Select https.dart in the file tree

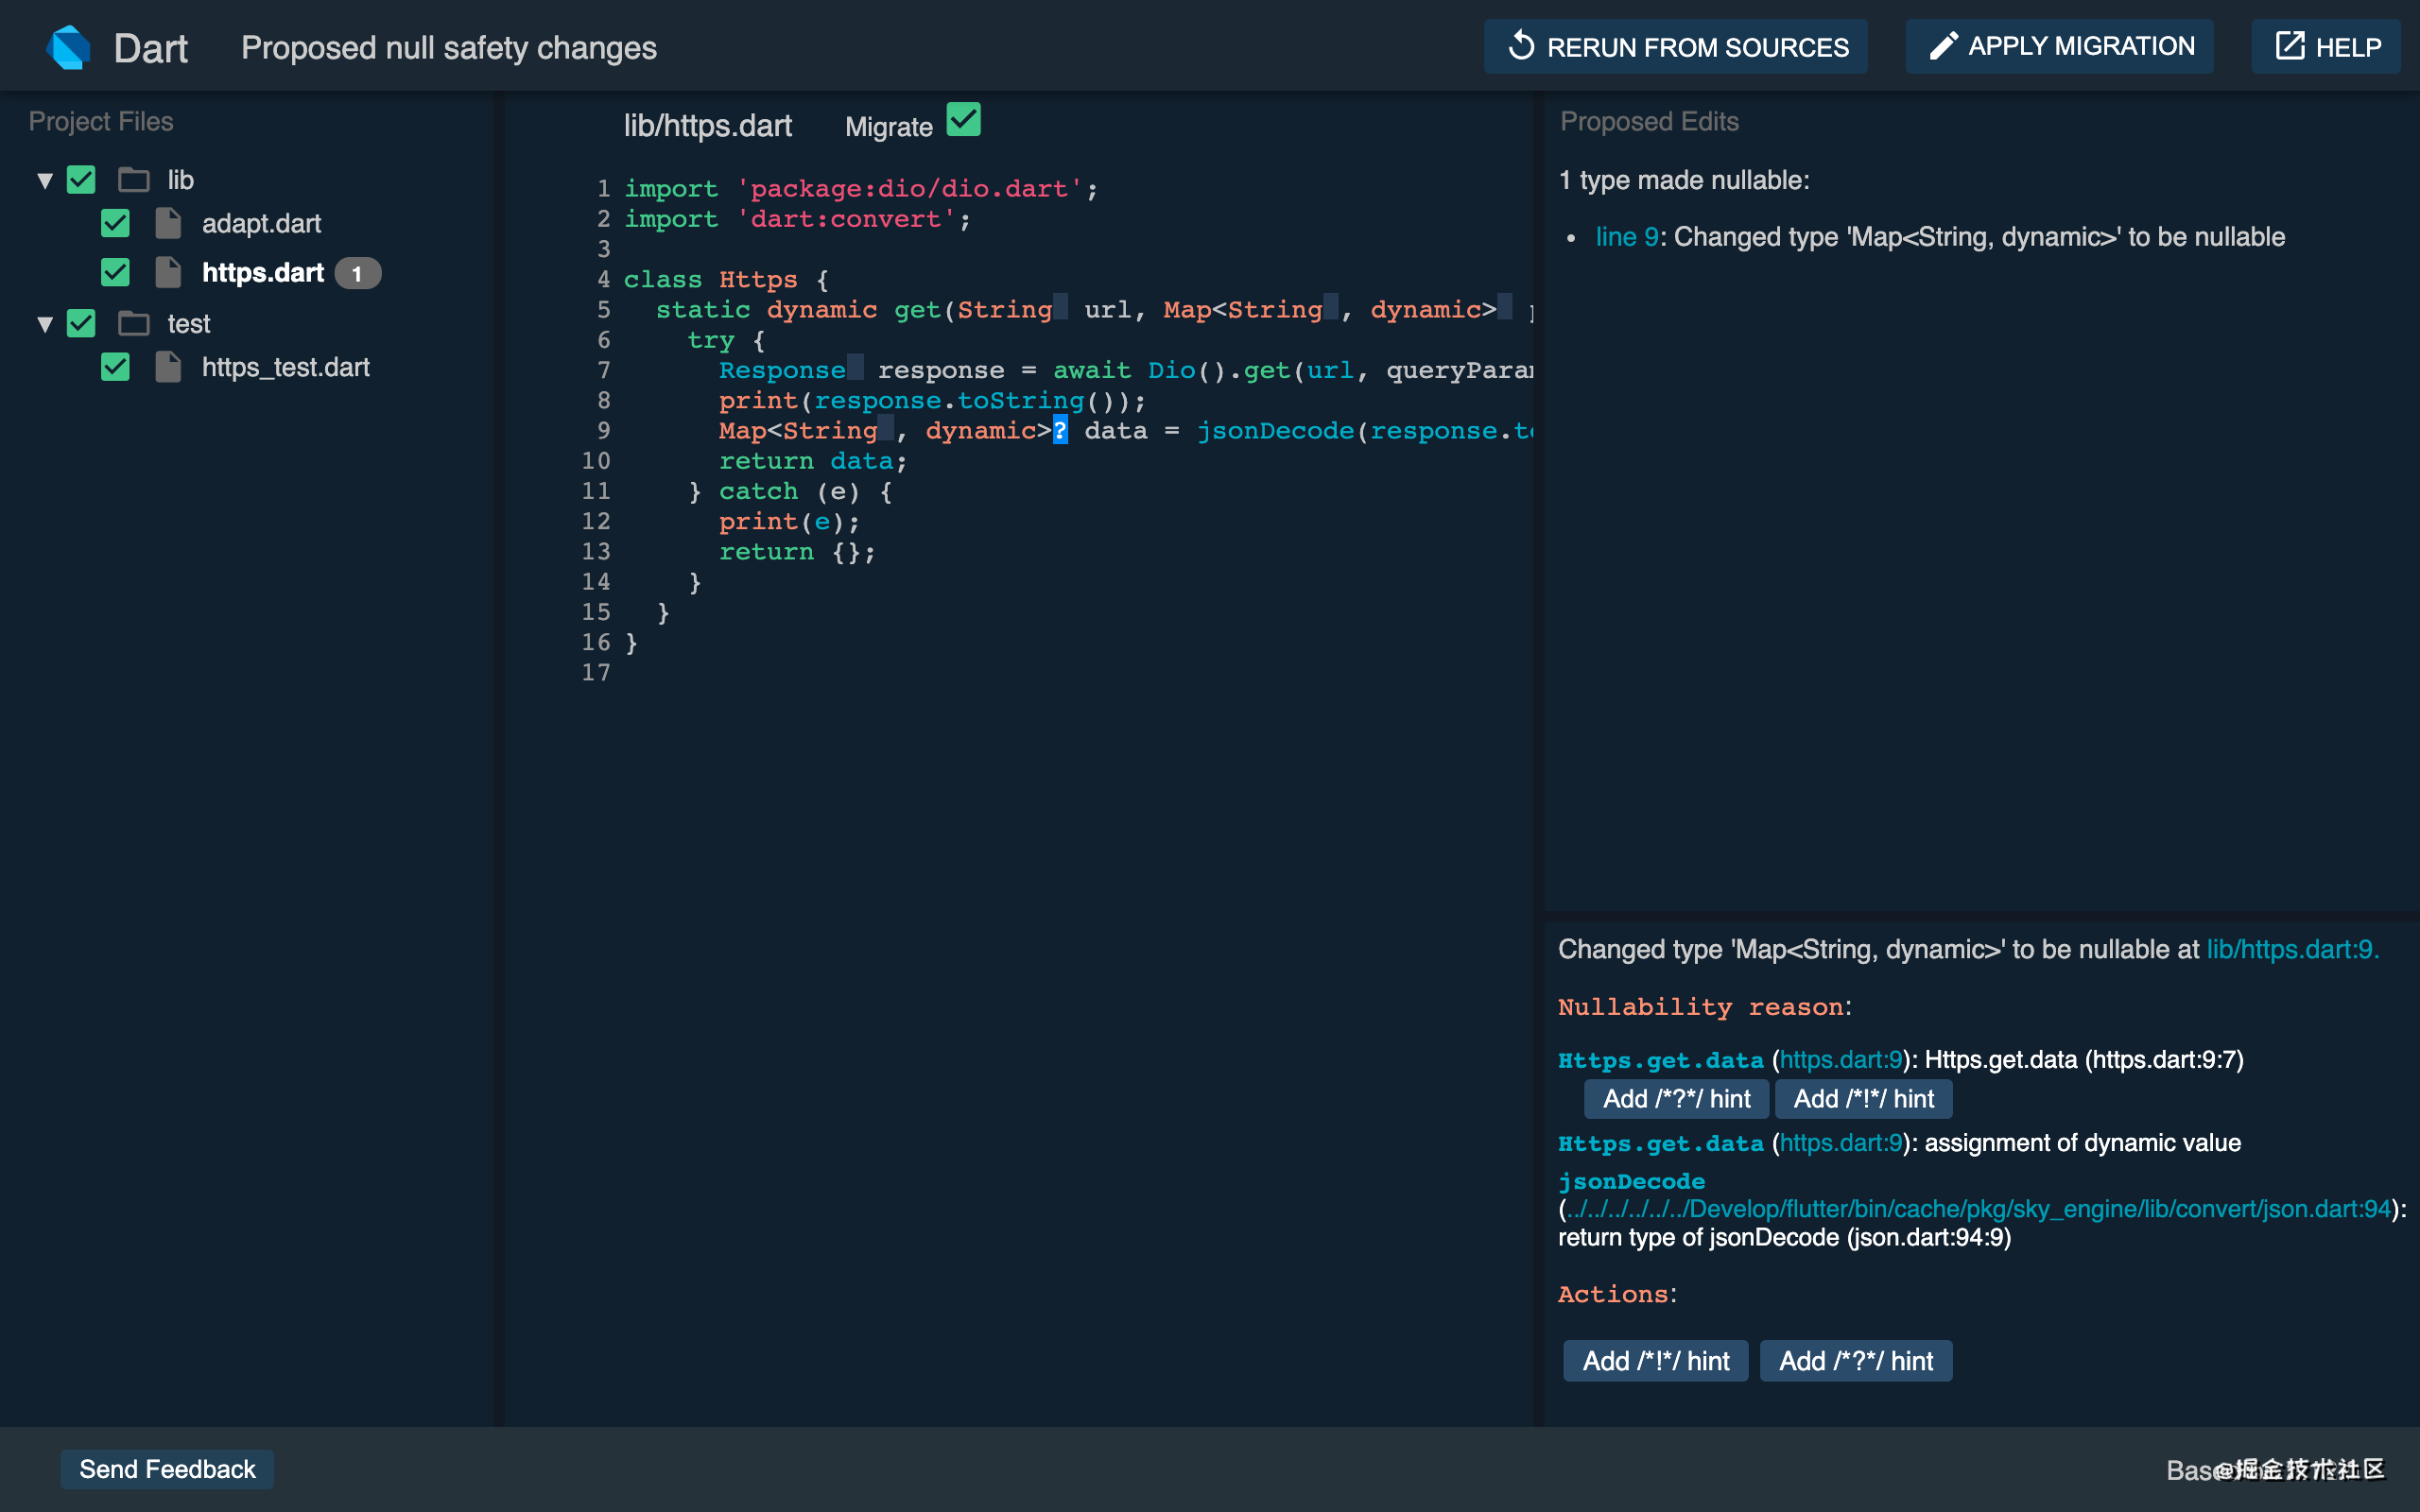pyautogui.click(x=263, y=273)
